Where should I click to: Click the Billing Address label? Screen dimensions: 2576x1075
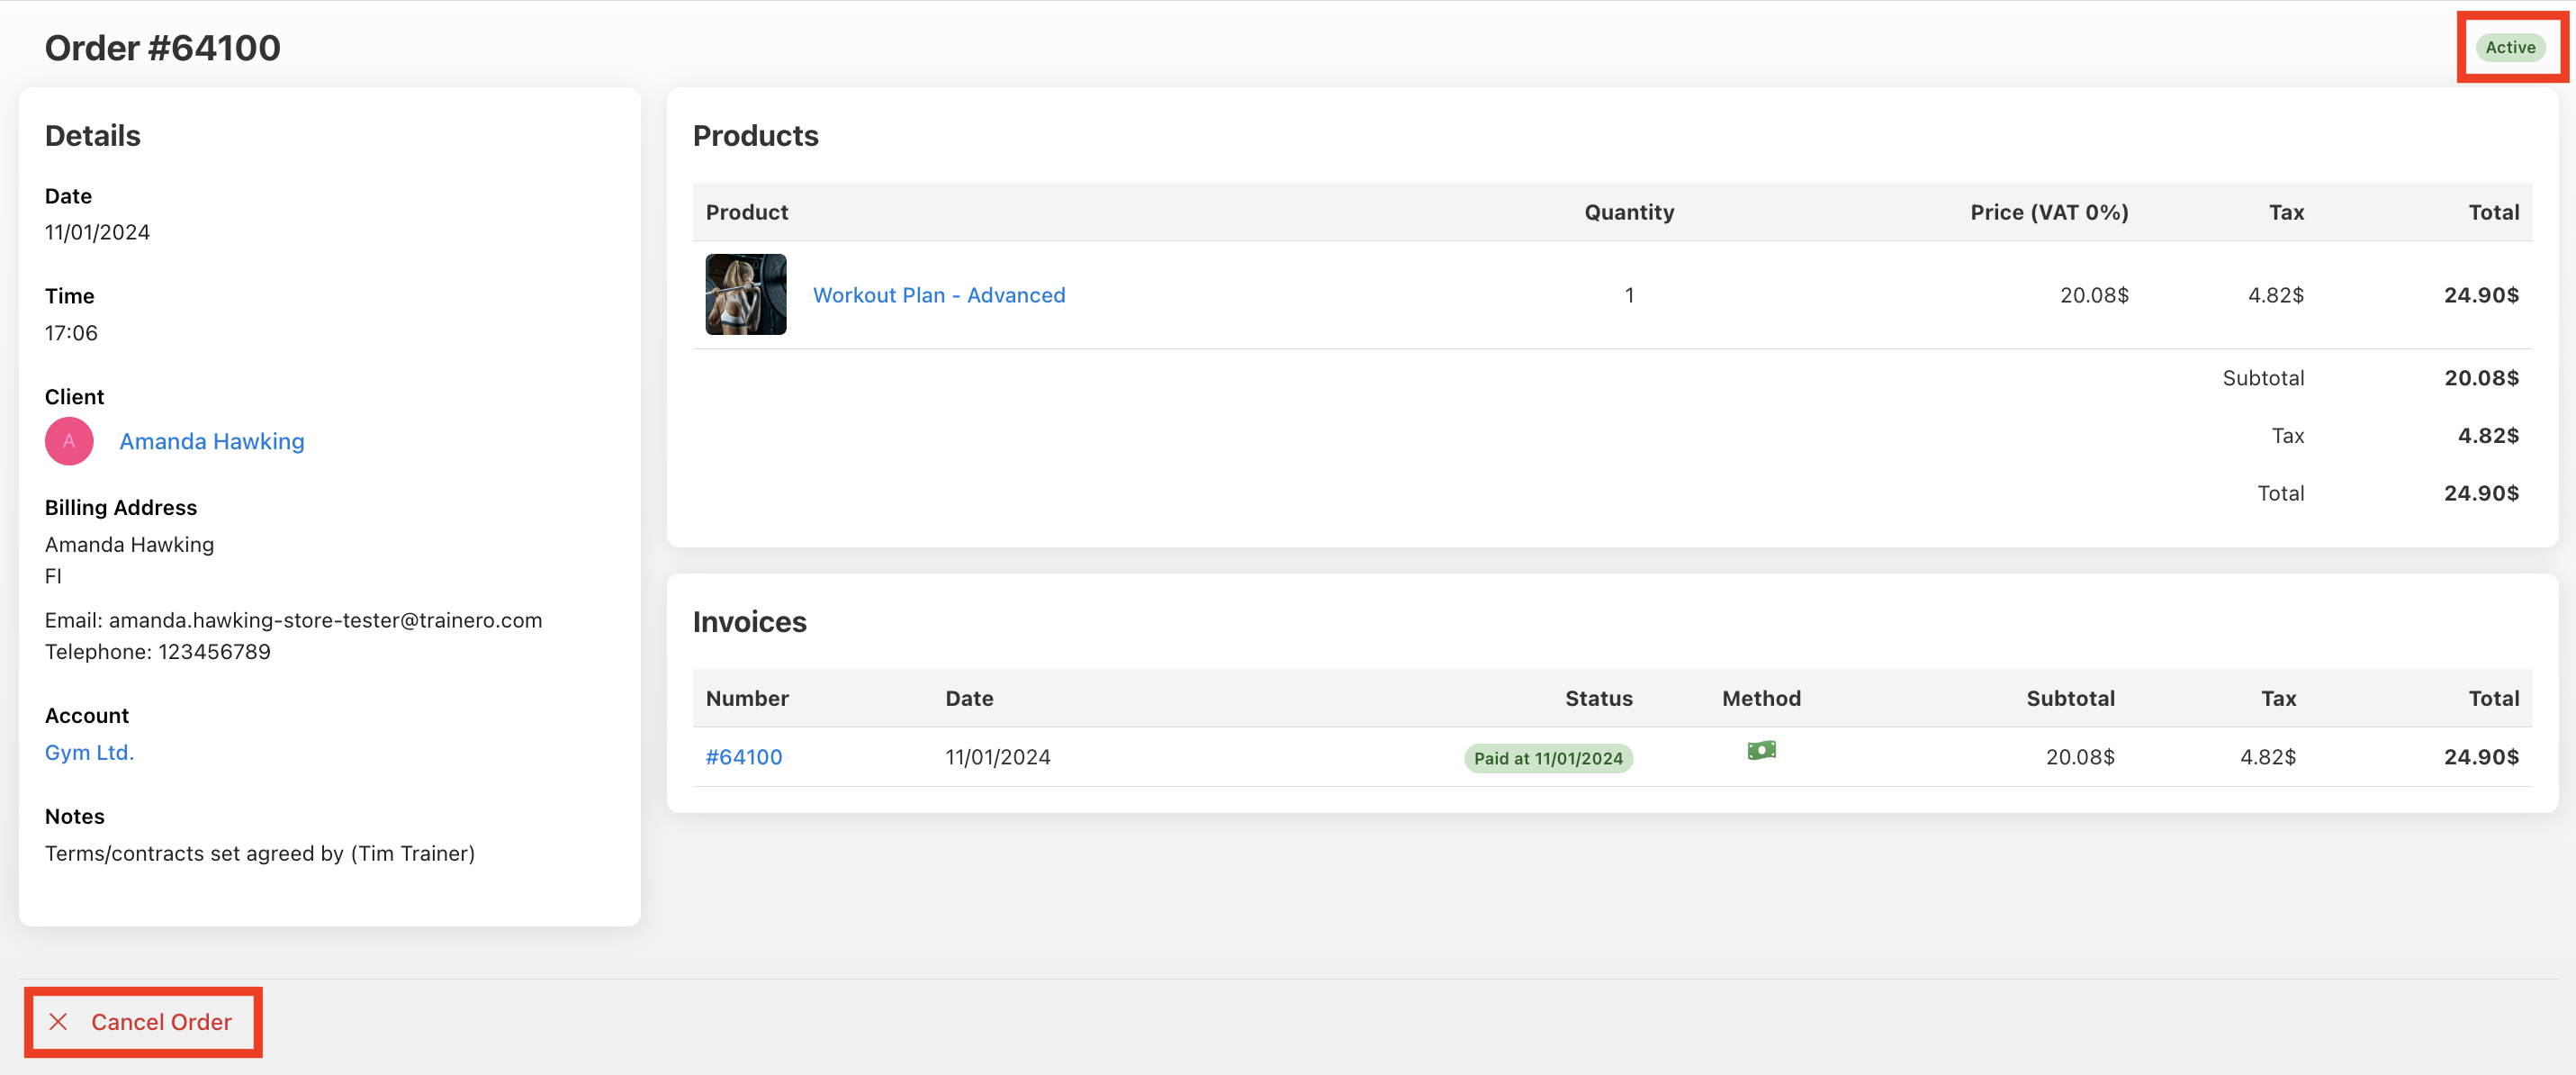(121, 507)
